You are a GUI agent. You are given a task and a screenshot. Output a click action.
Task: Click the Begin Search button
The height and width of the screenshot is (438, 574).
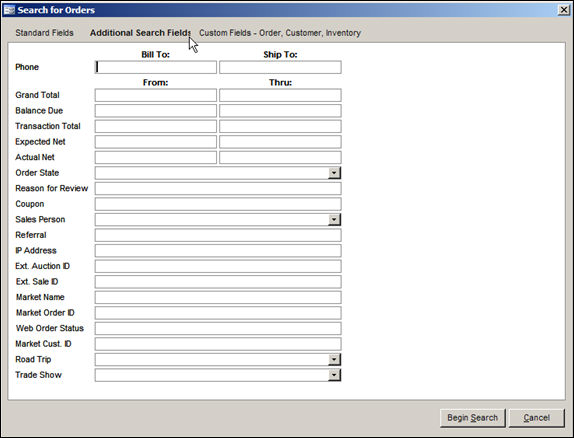[473, 418]
